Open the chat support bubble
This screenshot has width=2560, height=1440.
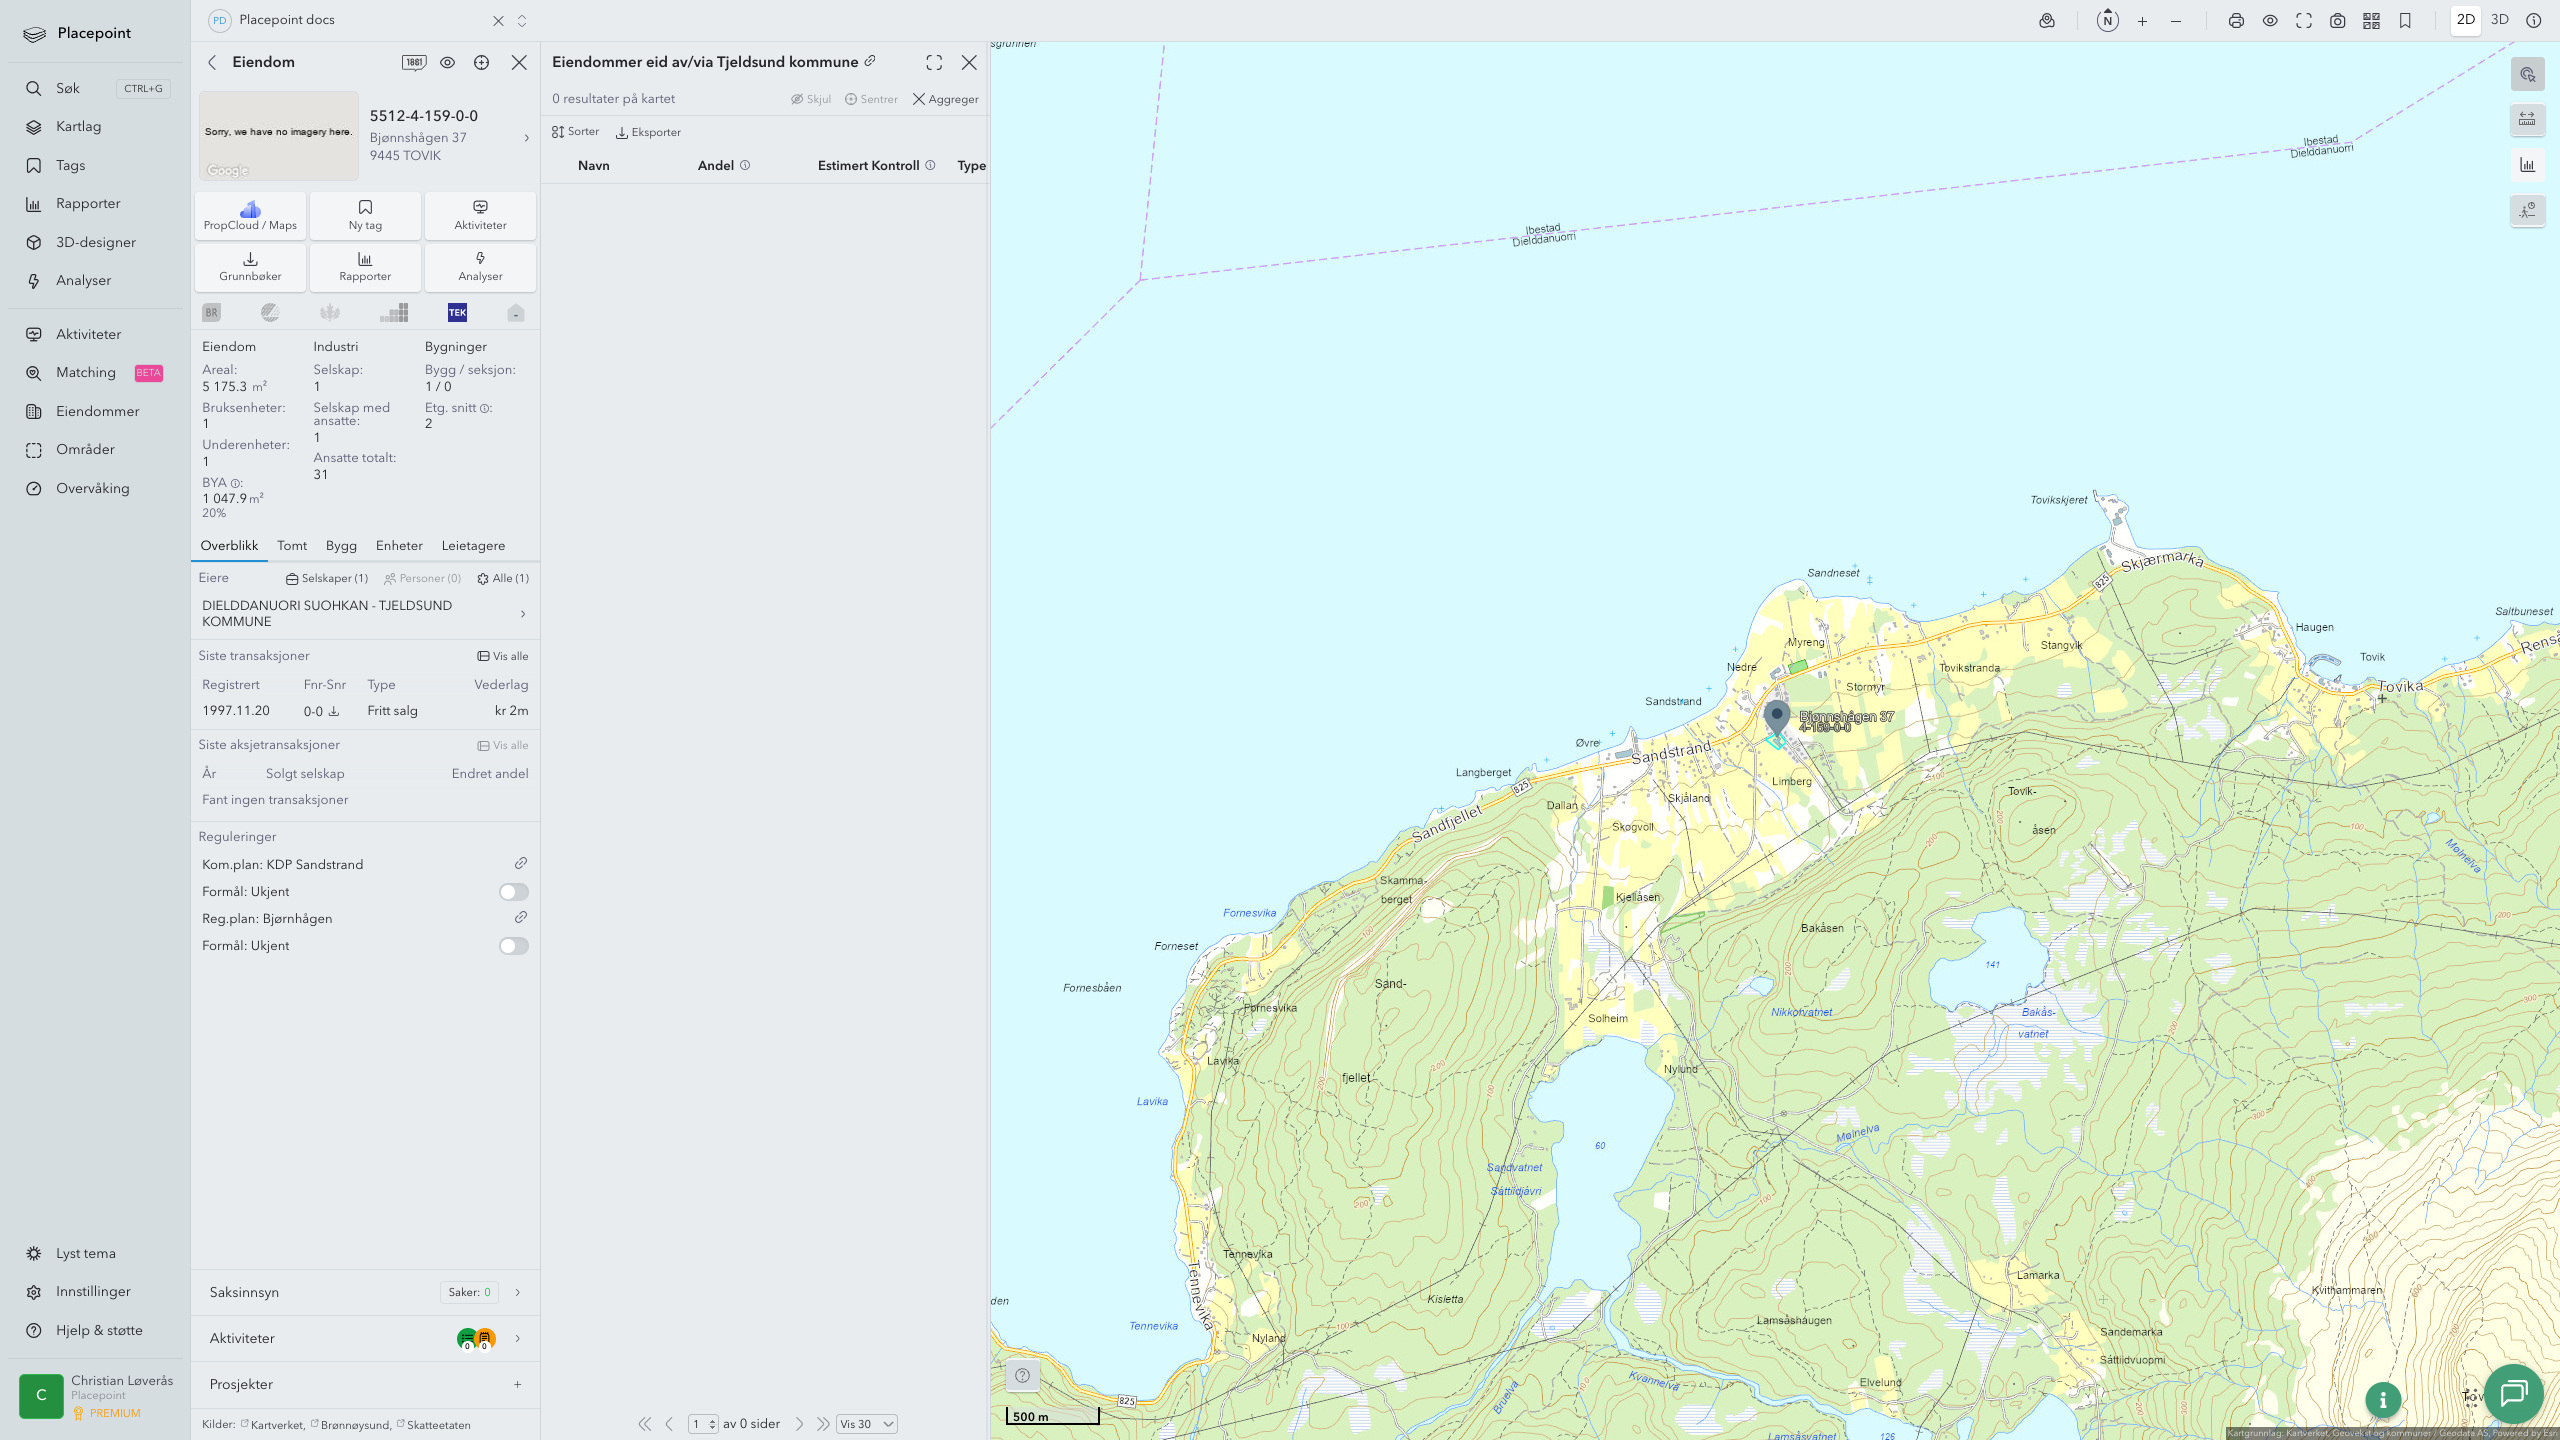2514,1393
